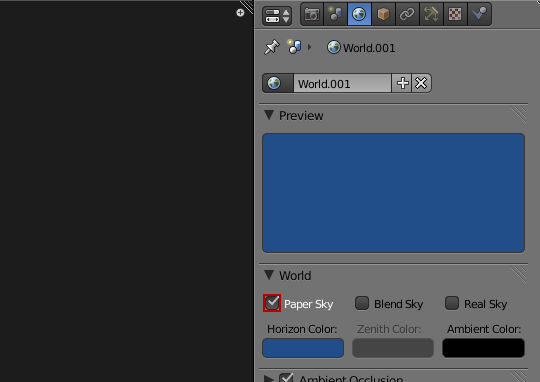Open the Render properties camera tab
540x382 pixels.
pos(312,14)
